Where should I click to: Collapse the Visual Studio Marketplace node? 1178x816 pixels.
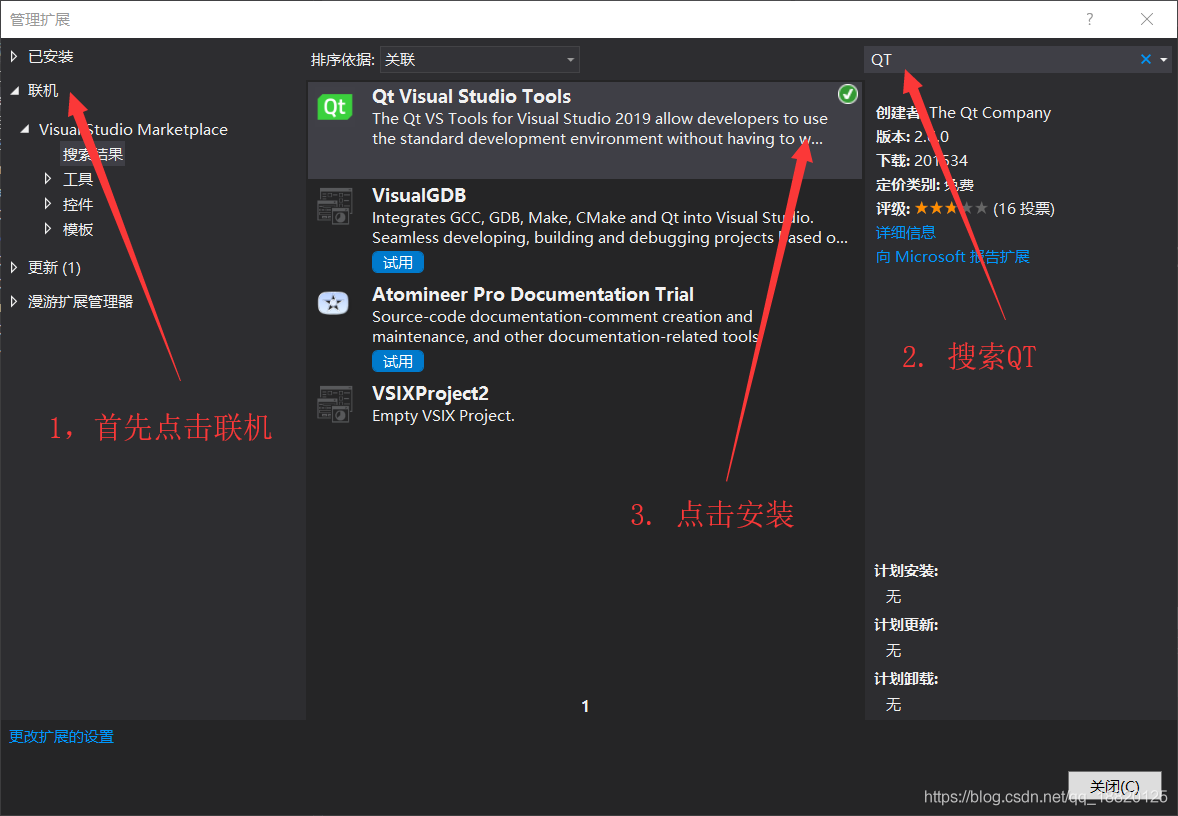point(25,129)
